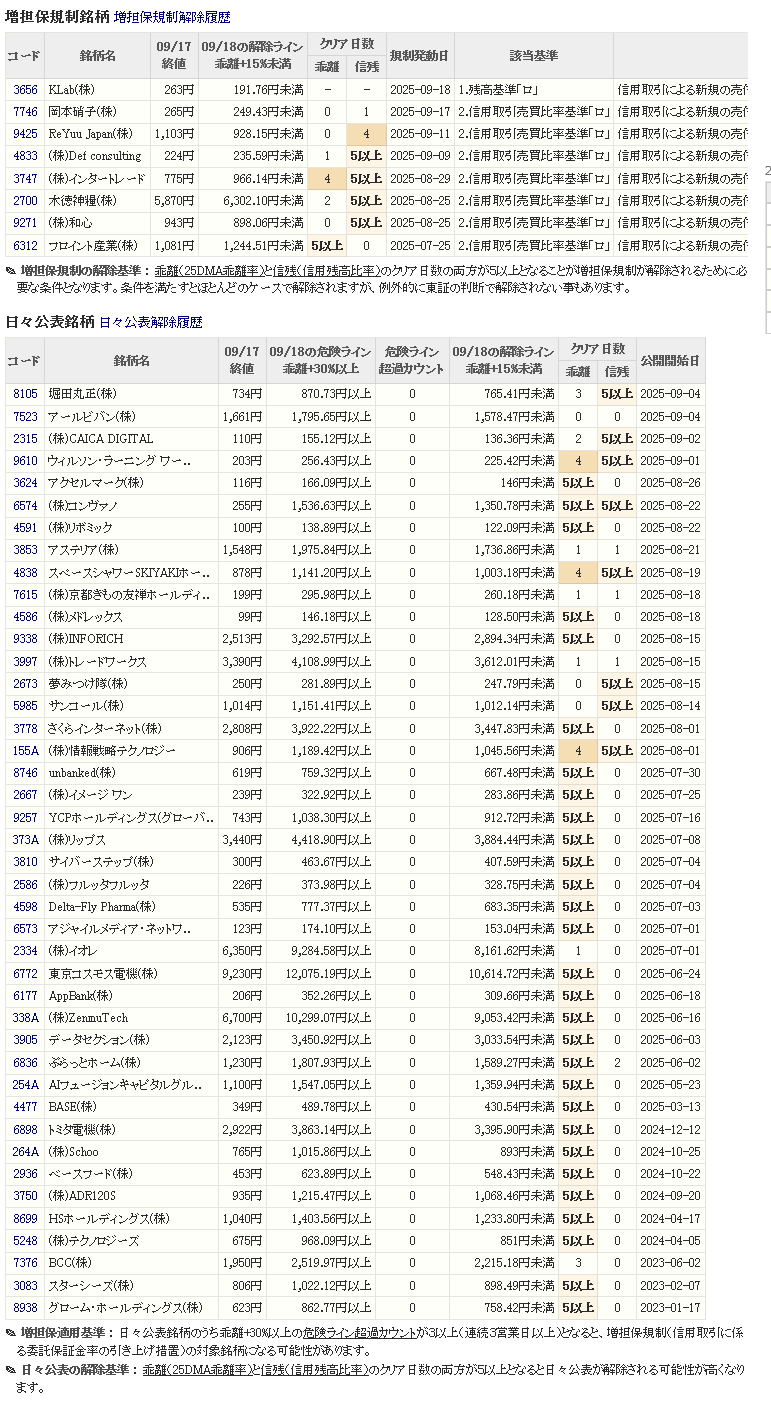Open the 増担保規制解除履歴 link
The image size is (771, 1405).
point(172,17)
